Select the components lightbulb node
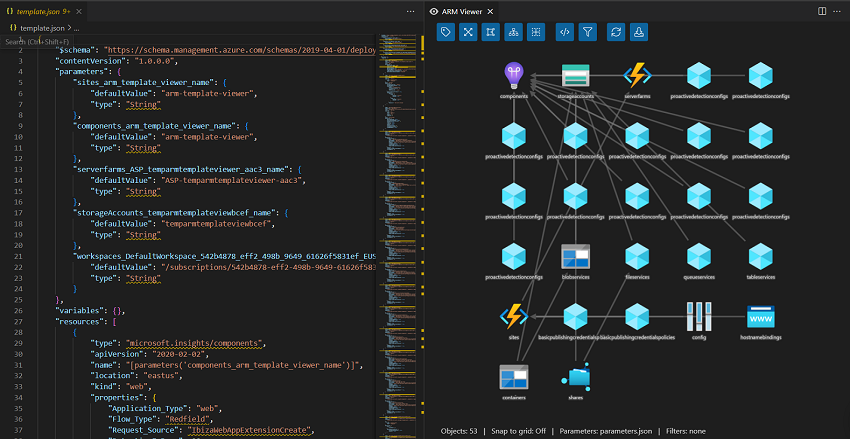 click(x=513, y=75)
